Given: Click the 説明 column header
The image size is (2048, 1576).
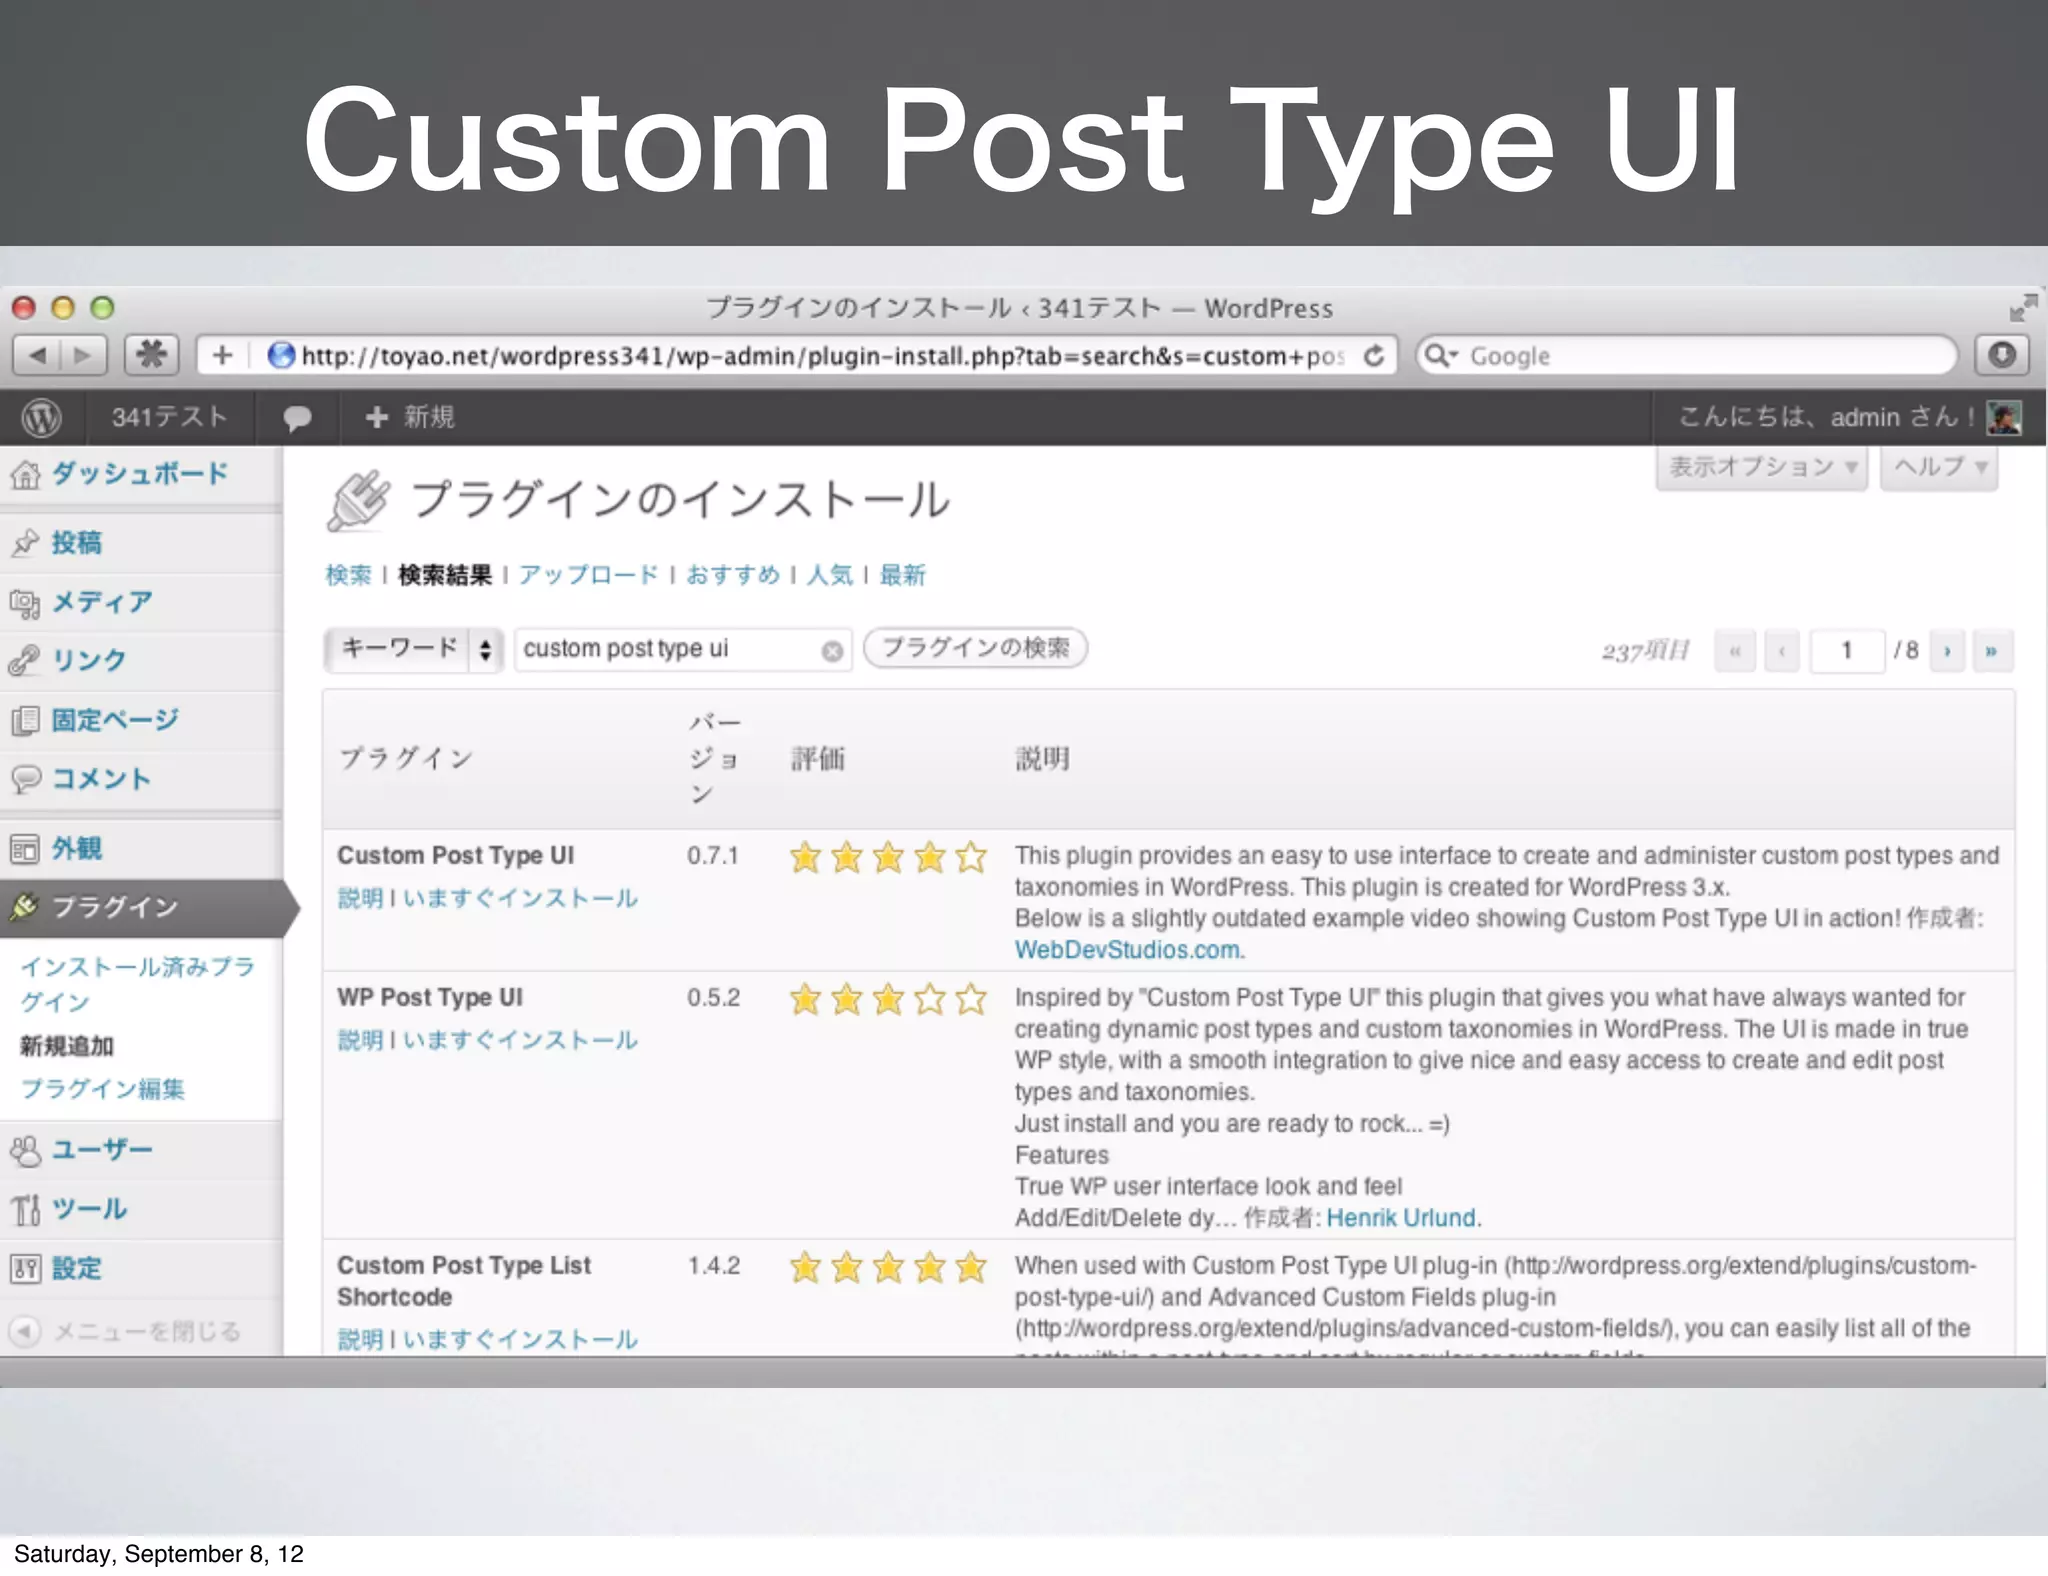Looking at the screenshot, I should (x=1043, y=759).
